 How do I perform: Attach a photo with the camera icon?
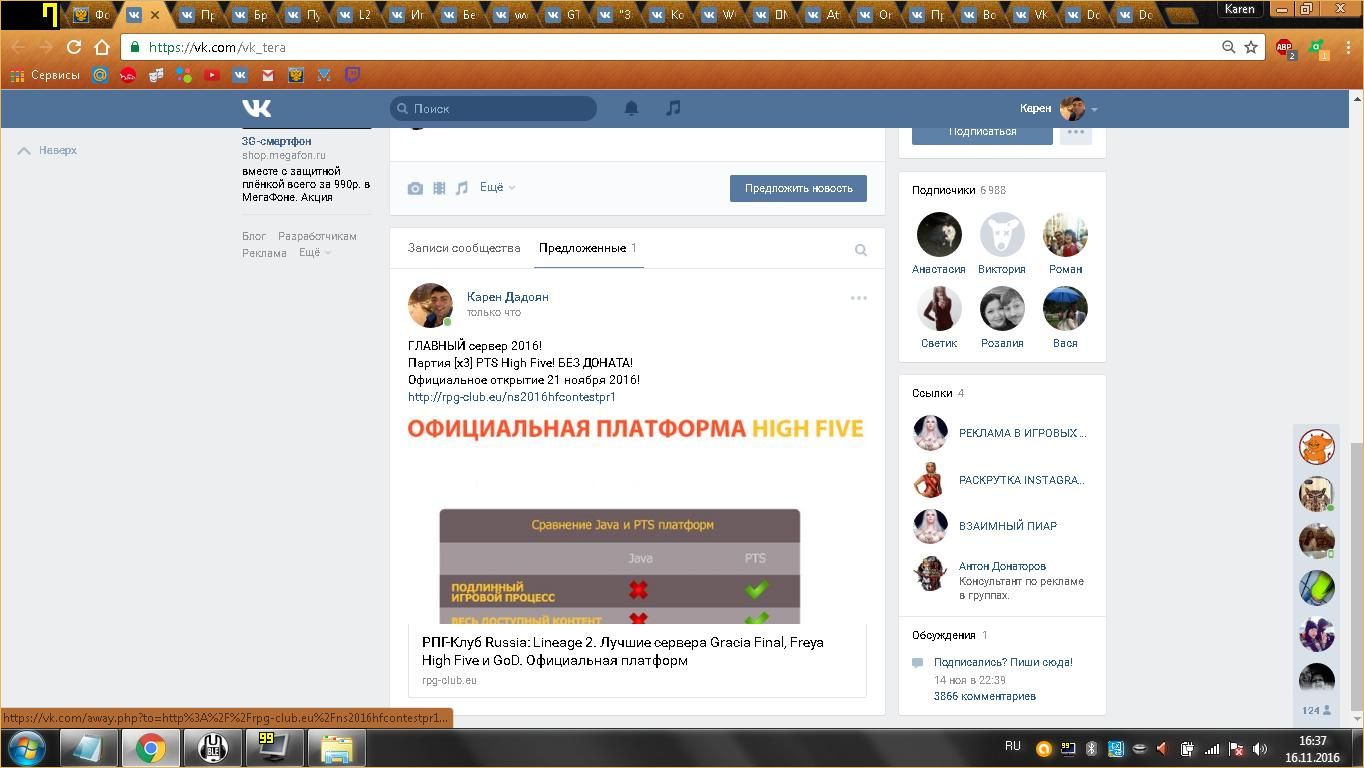tap(415, 188)
